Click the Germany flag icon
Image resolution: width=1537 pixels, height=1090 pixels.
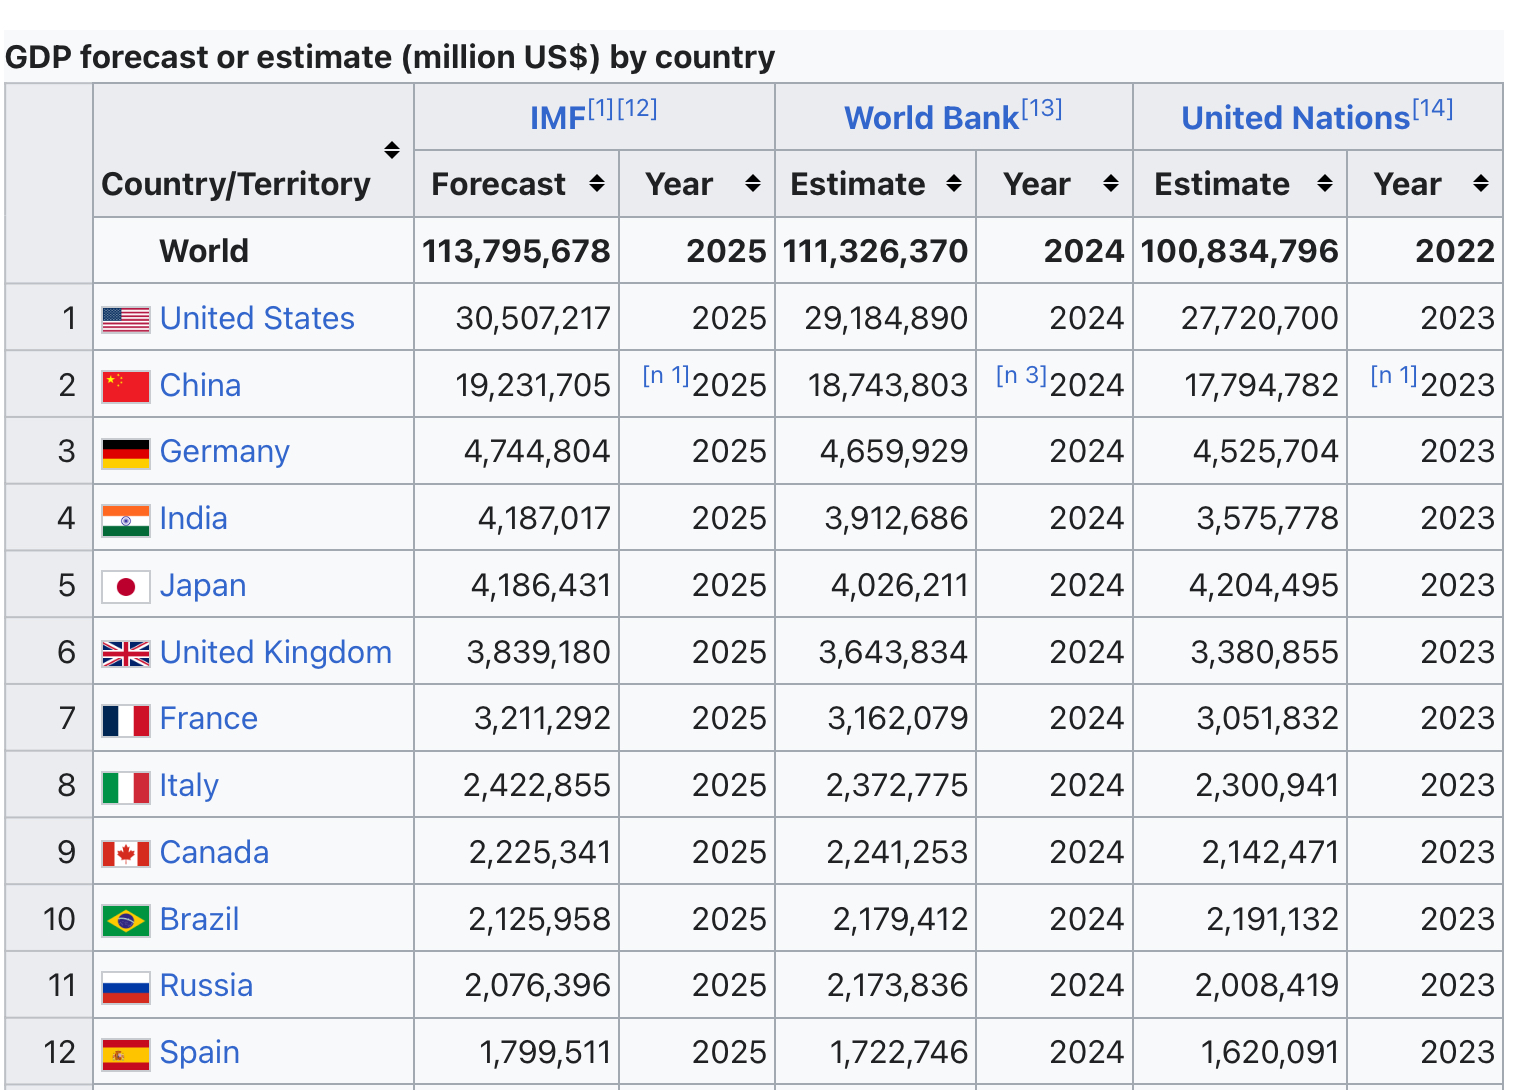pos(126,453)
